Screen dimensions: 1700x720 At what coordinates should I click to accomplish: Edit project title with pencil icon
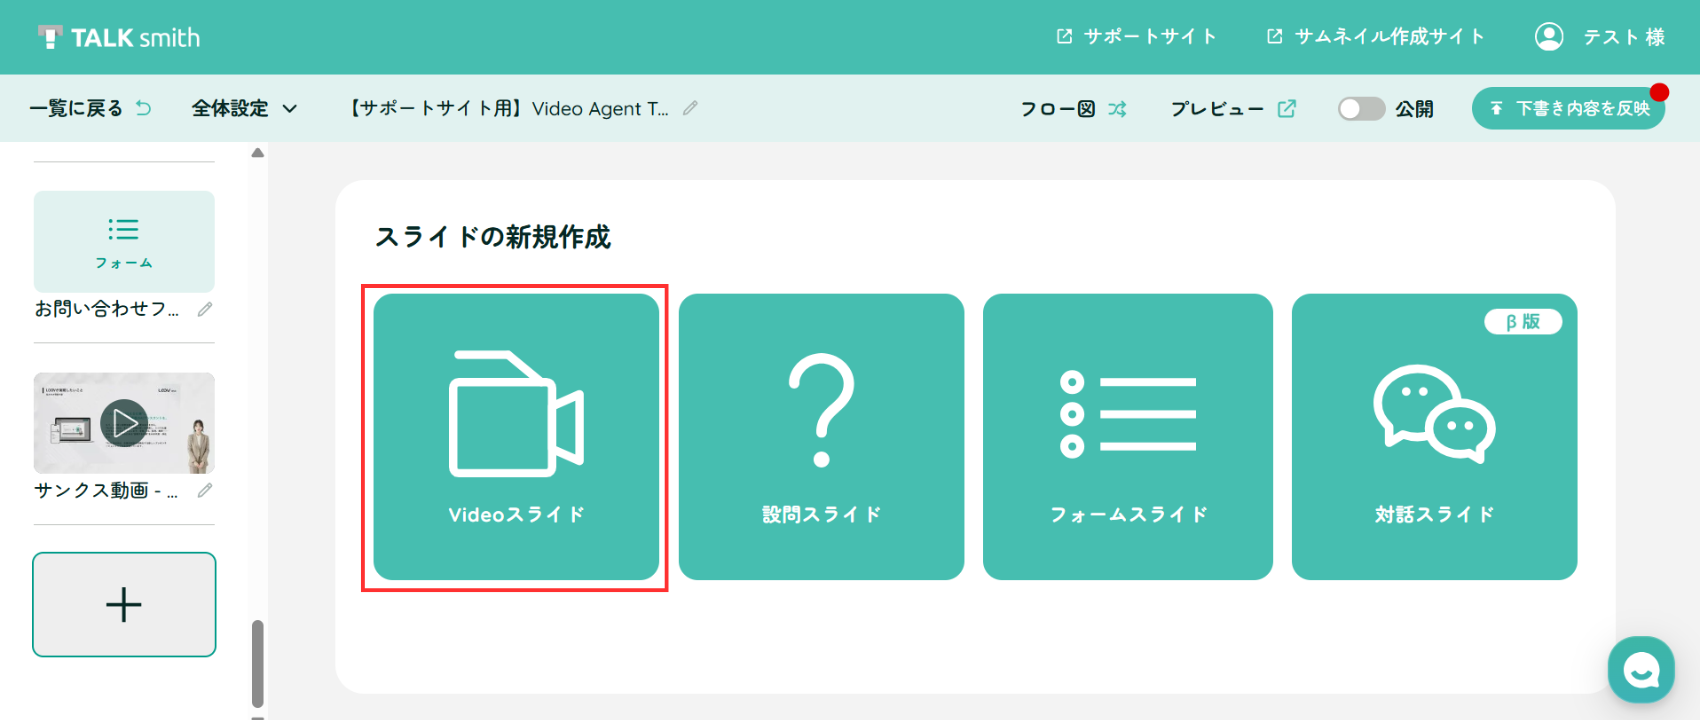click(x=690, y=108)
